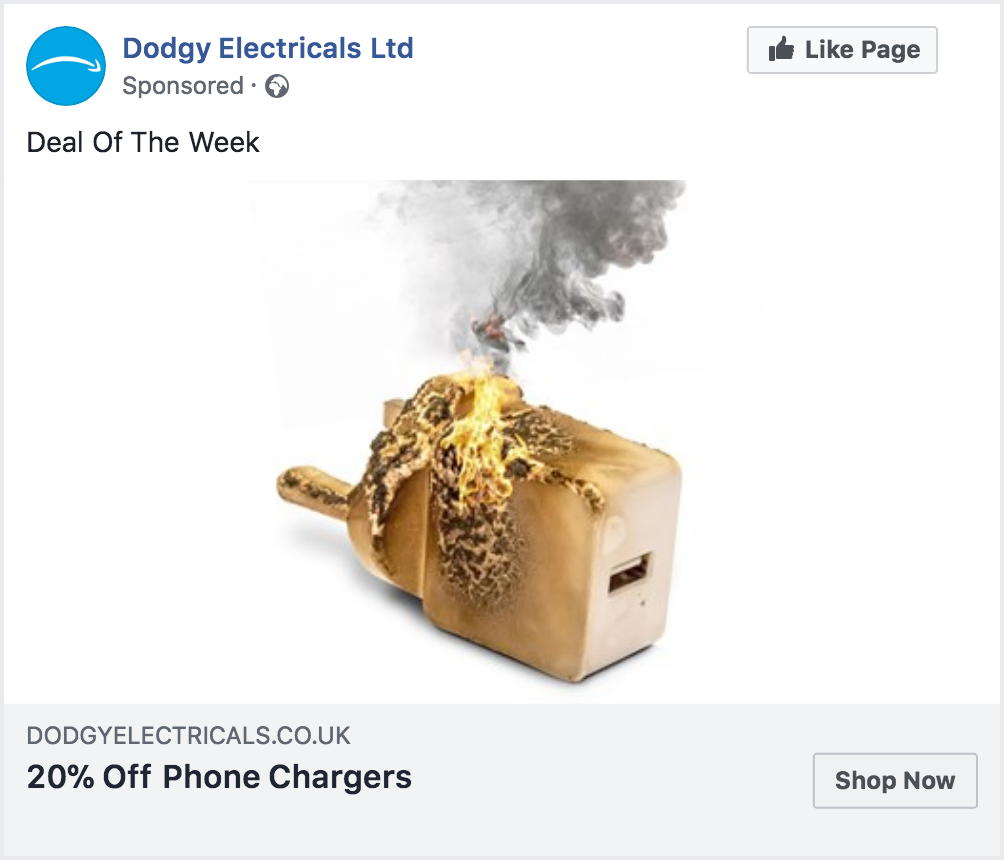Click the Shop Now button
This screenshot has width=1004, height=860.
tap(895, 781)
